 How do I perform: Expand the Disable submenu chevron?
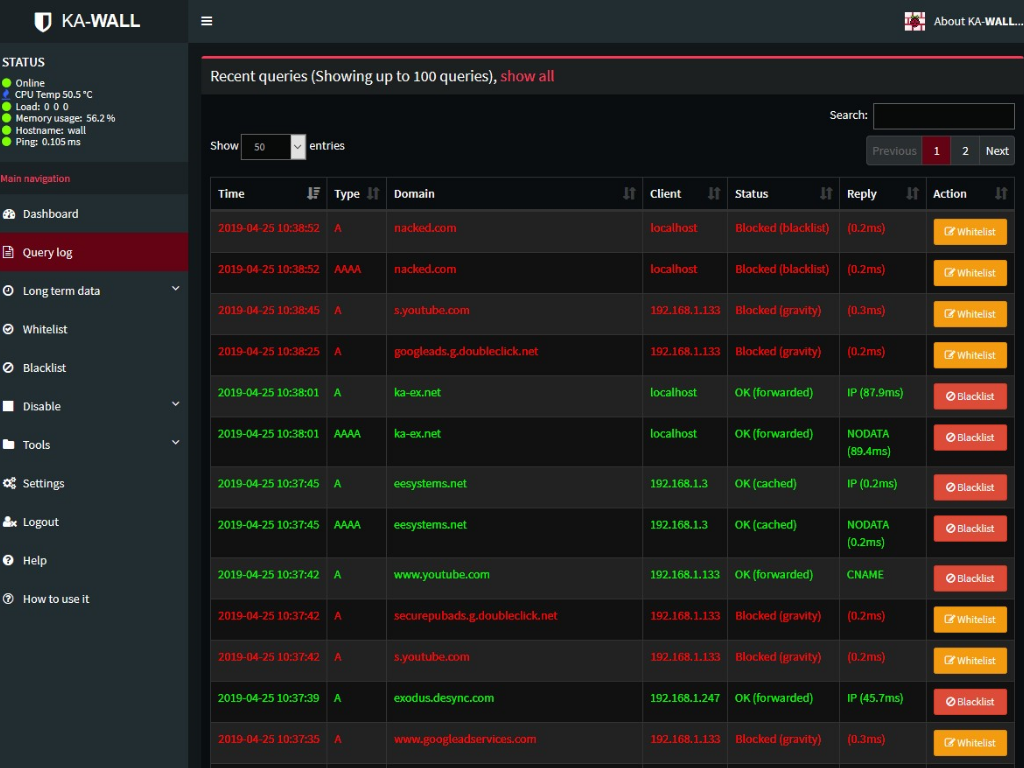(175, 404)
